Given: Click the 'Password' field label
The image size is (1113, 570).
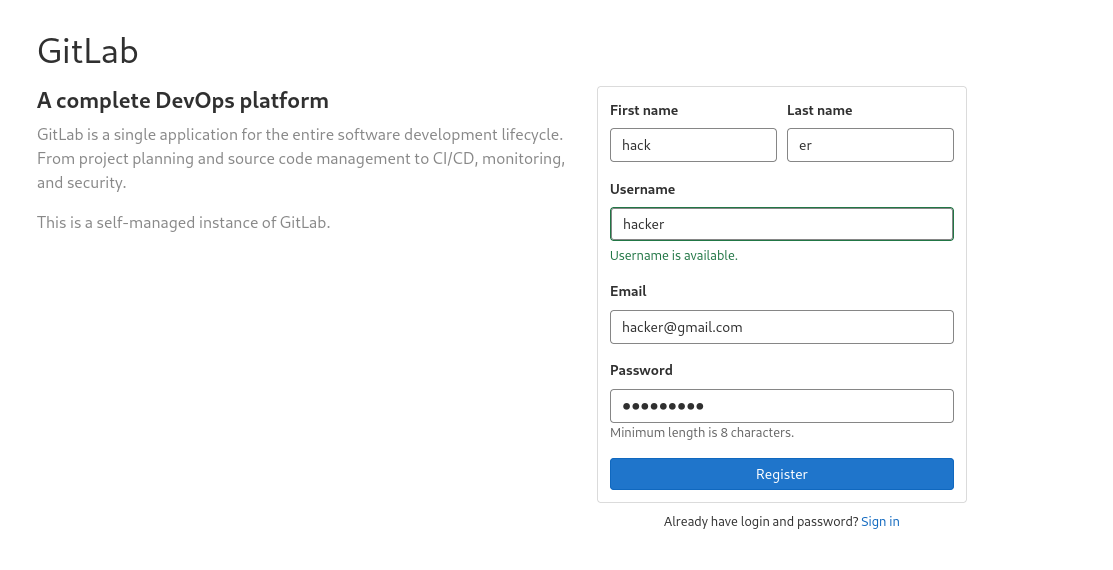Looking at the screenshot, I should [641, 371].
